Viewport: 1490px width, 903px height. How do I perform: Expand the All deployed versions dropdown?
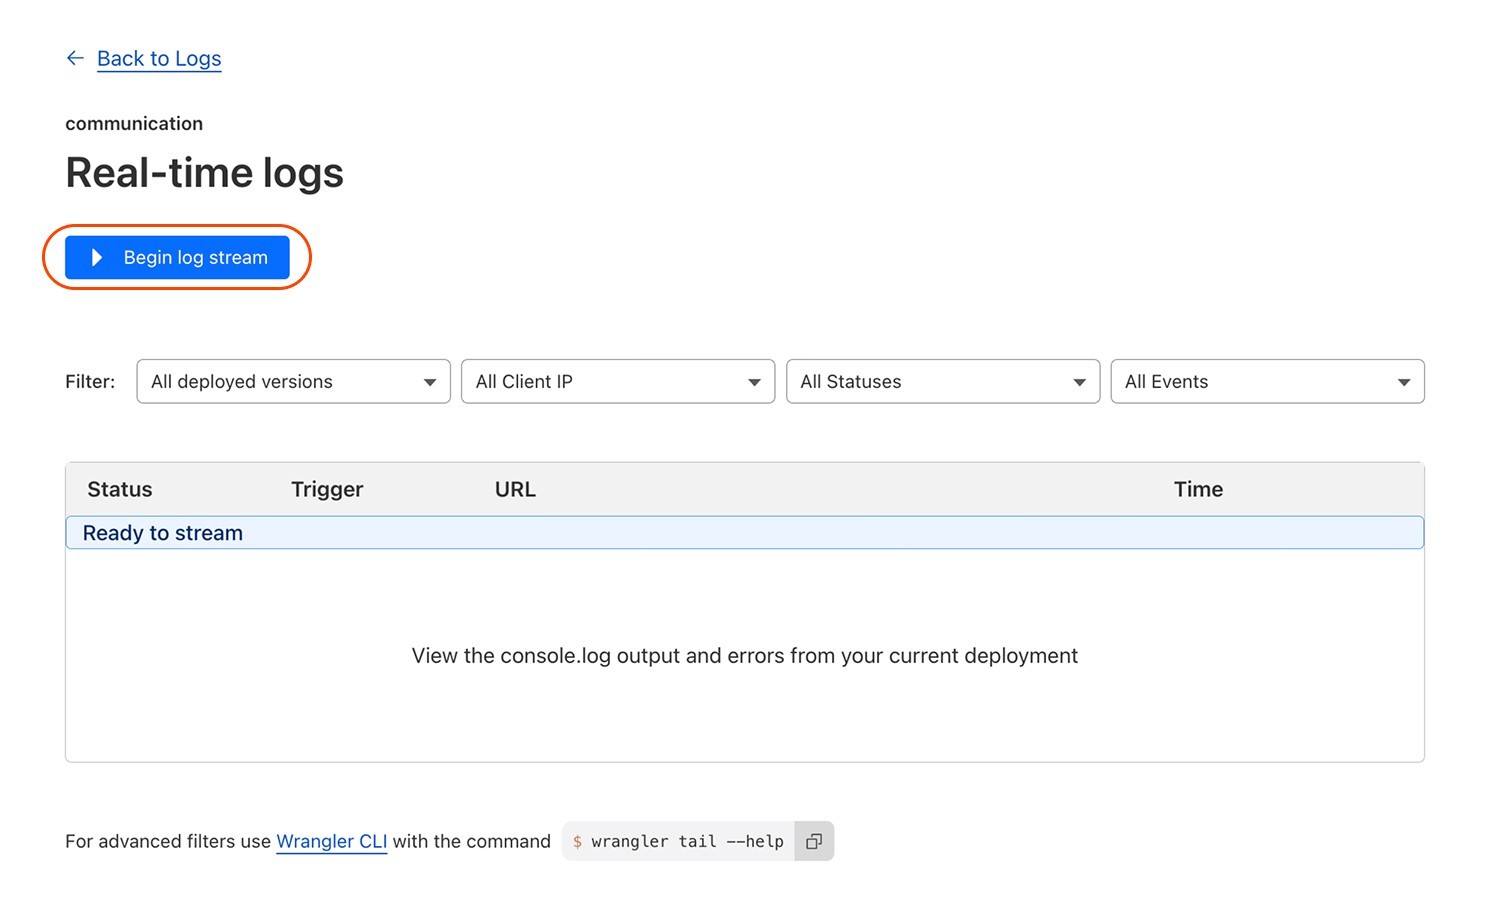tap(293, 381)
